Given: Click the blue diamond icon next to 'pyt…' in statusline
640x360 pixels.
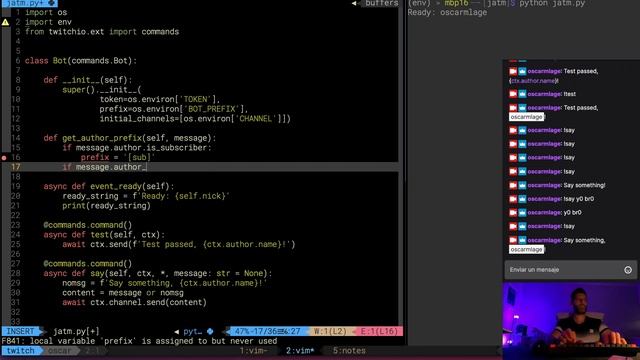Looking at the screenshot, I should tap(210, 331).
